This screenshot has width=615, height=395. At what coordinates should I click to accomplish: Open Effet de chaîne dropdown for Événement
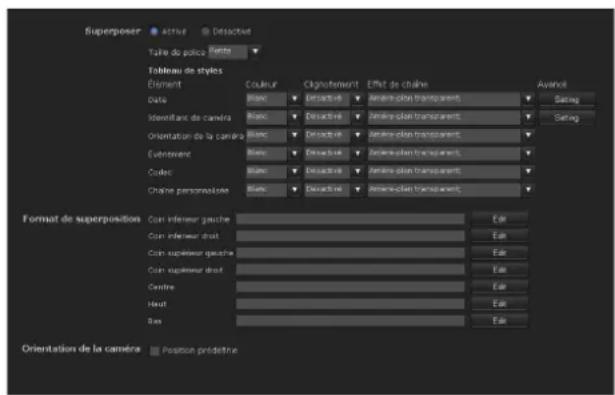coord(451,153)
